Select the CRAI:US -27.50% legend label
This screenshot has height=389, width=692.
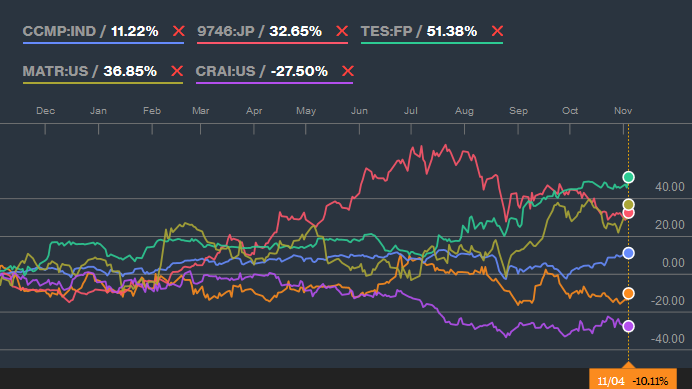pos(262,71)
